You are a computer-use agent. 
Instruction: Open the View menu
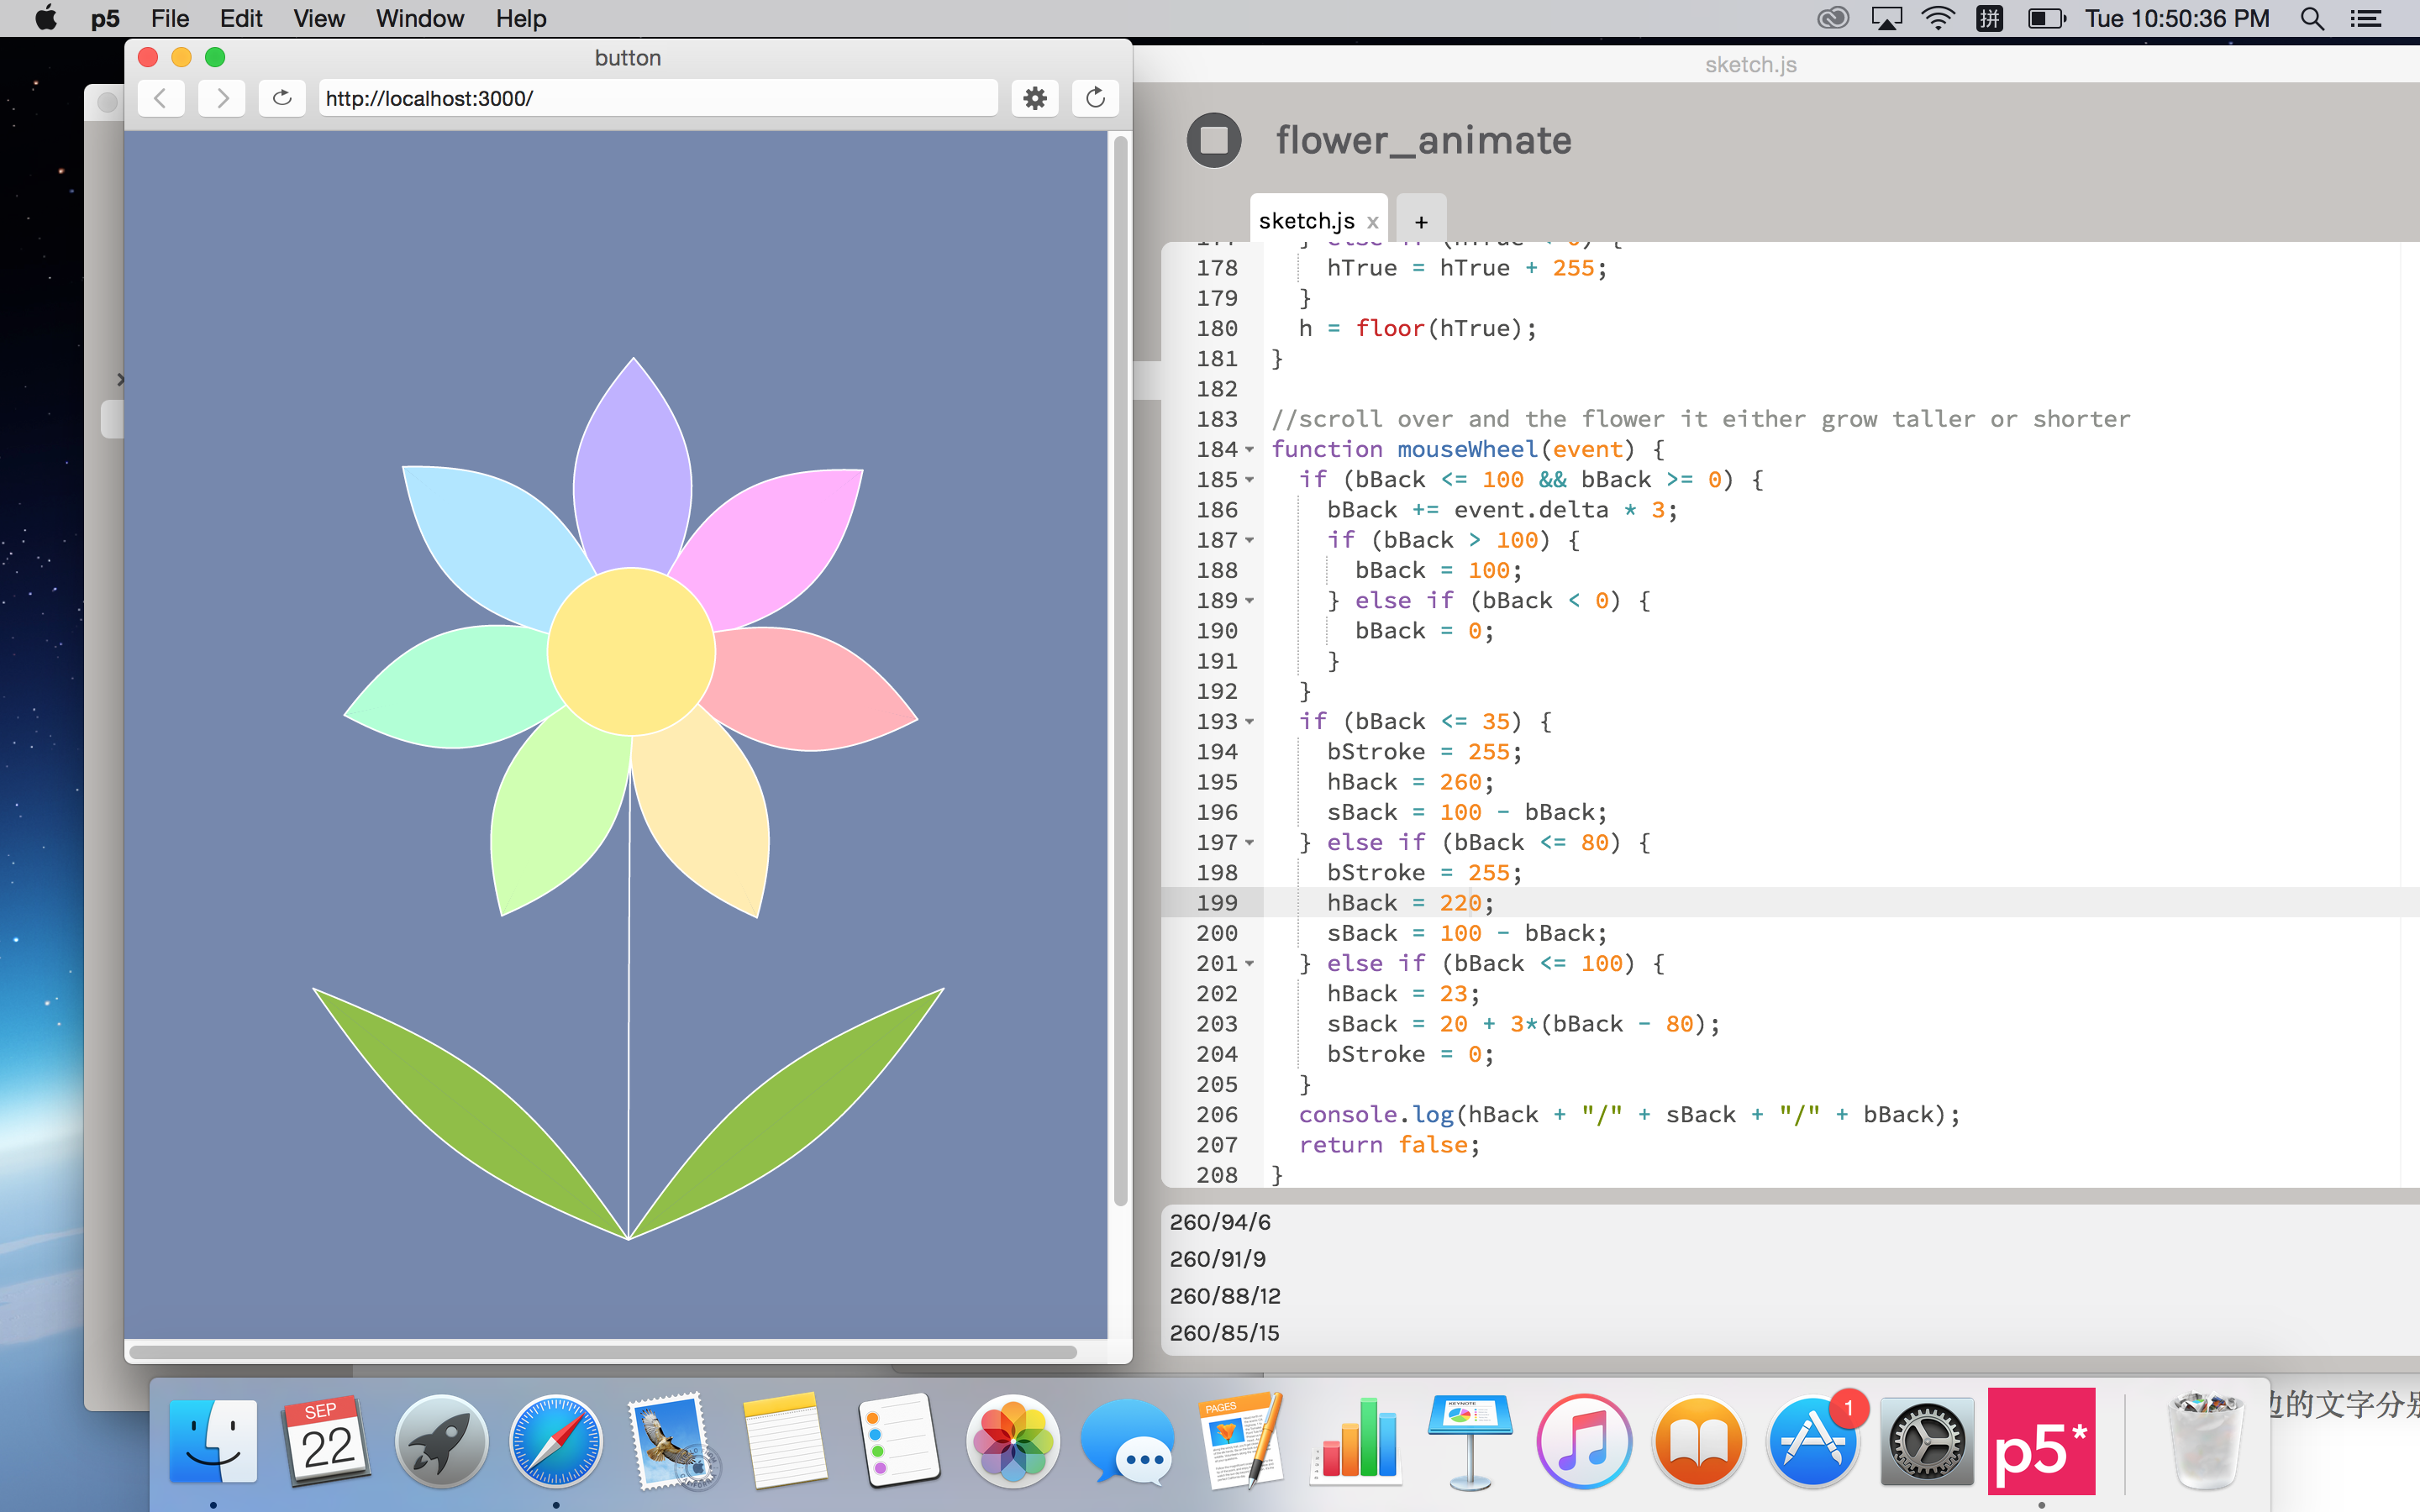(x=319, y=18)
